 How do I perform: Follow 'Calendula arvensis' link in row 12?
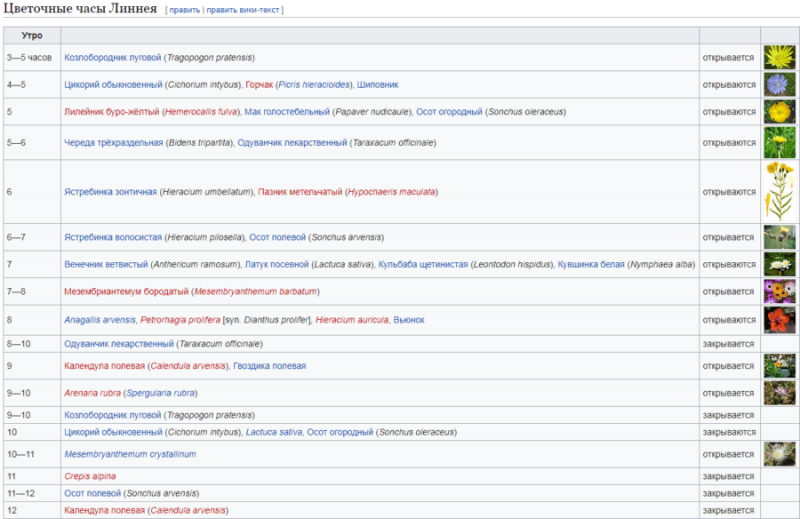(188, 510)
